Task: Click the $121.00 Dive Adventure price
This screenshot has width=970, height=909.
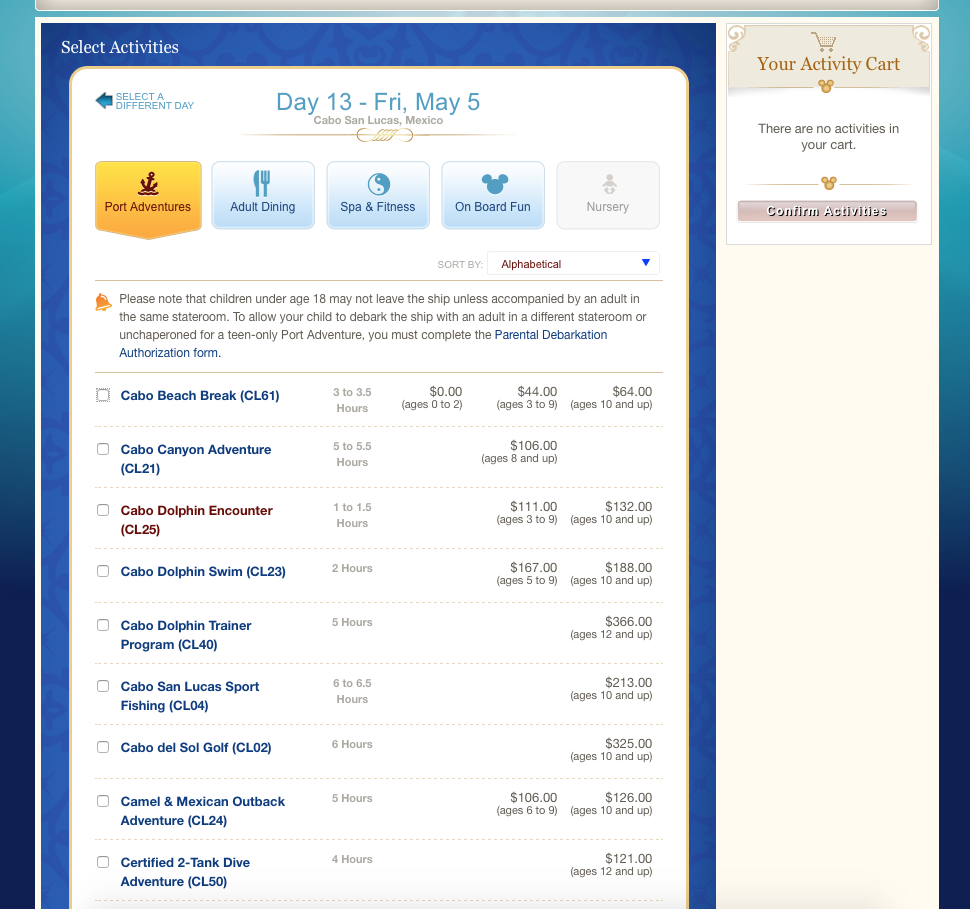Action: tap(629, 858)
